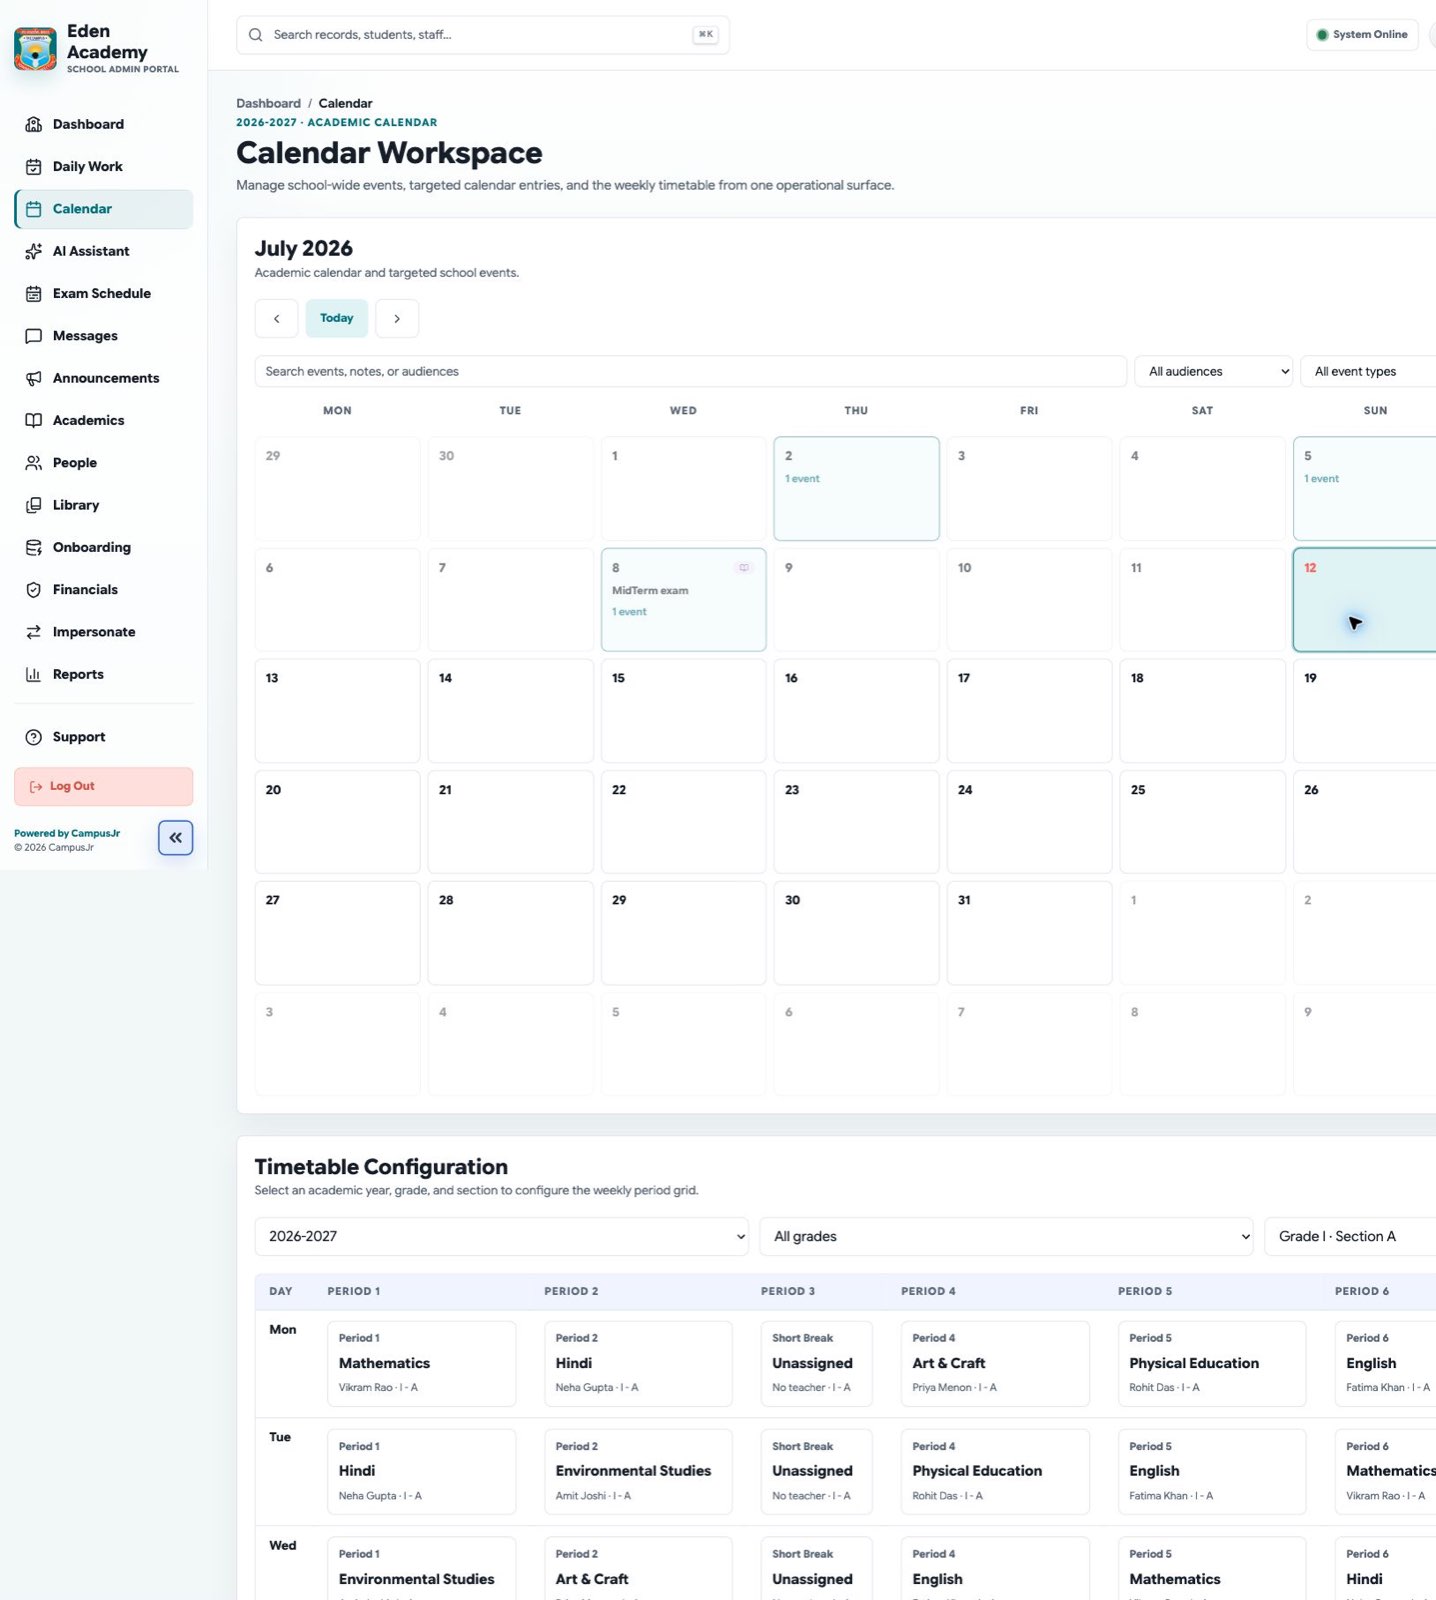Screen dimensions: 1436x1600
Task: Open Wednesday Period 1 Environmental Studies card
Action: (x=422, y=1569)
